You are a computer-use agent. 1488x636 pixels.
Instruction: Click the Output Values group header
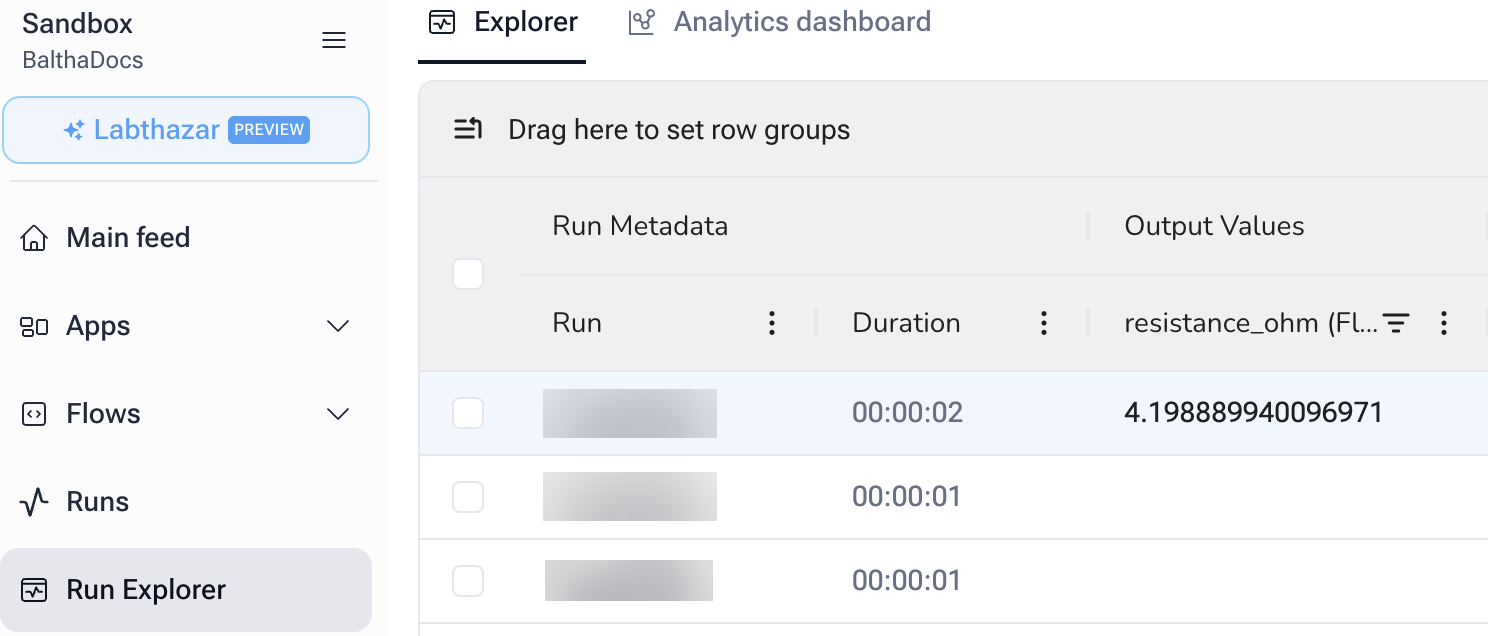coord(1214,226)
